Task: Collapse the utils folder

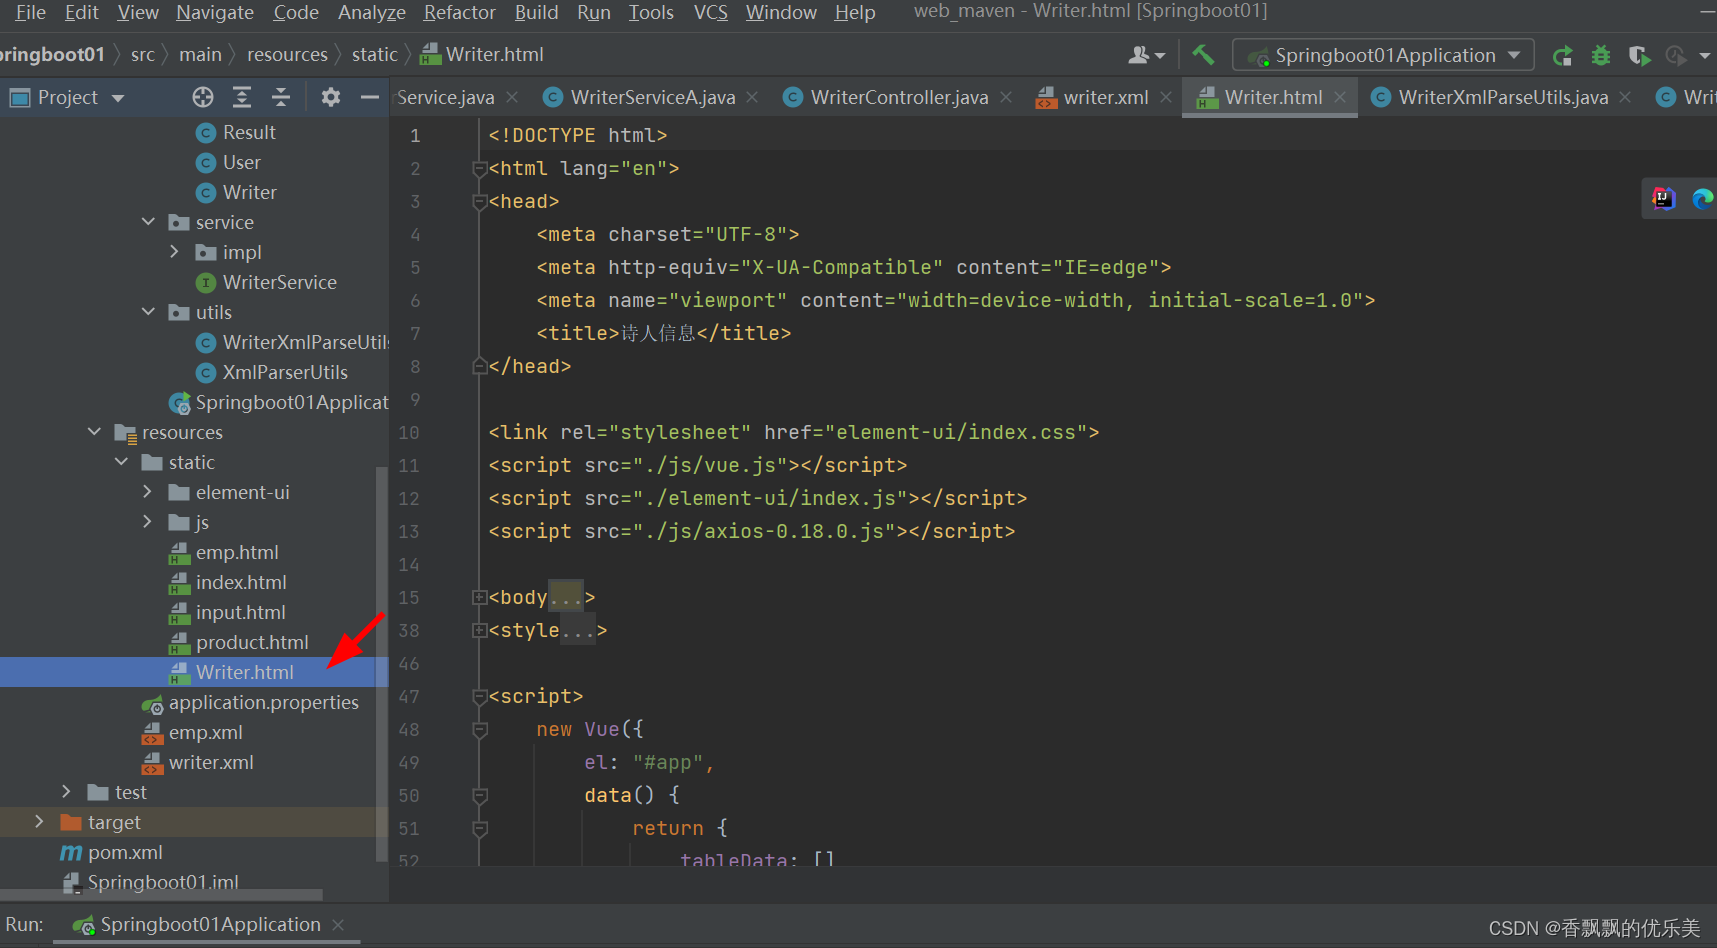Action: pyautogui.click(x=148, y=311)
